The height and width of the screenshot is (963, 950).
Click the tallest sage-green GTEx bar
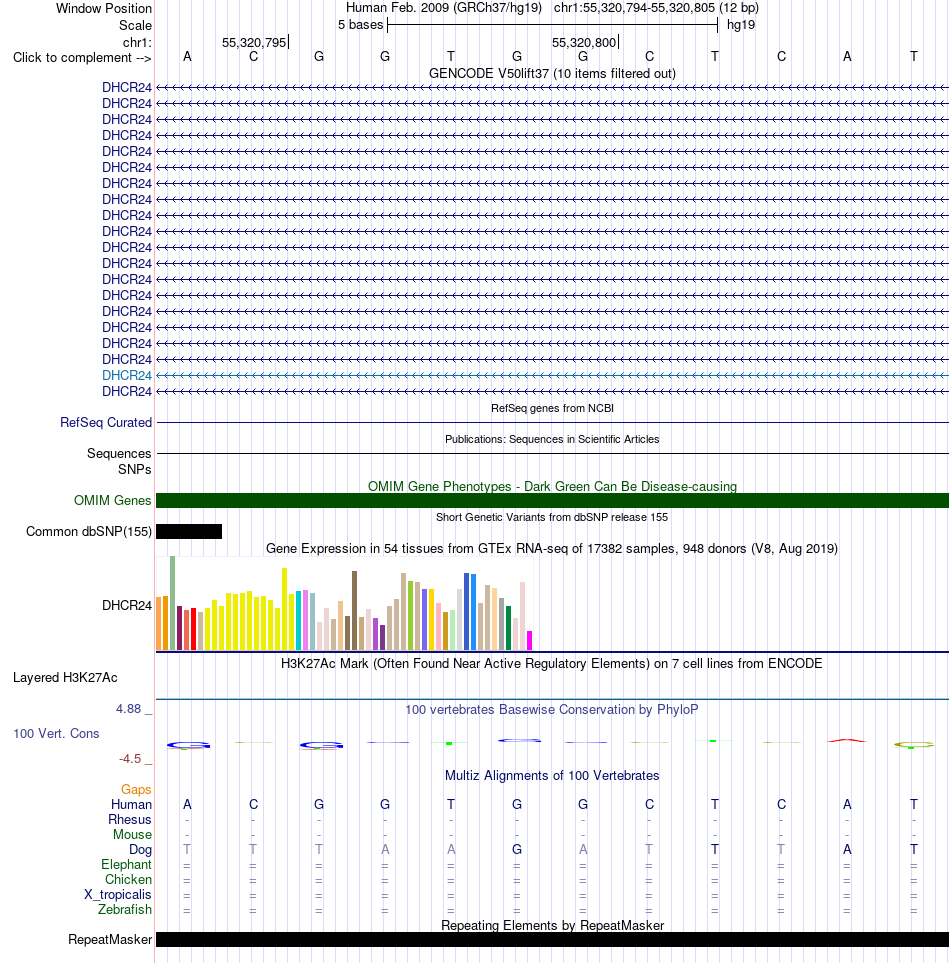(173, 603)
